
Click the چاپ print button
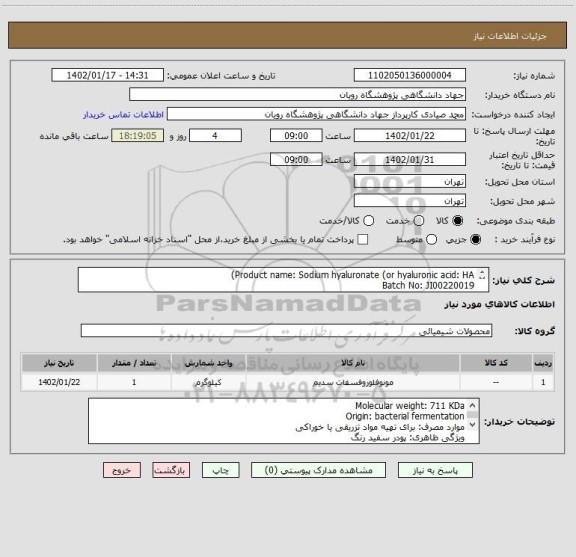tap(220, 470)
